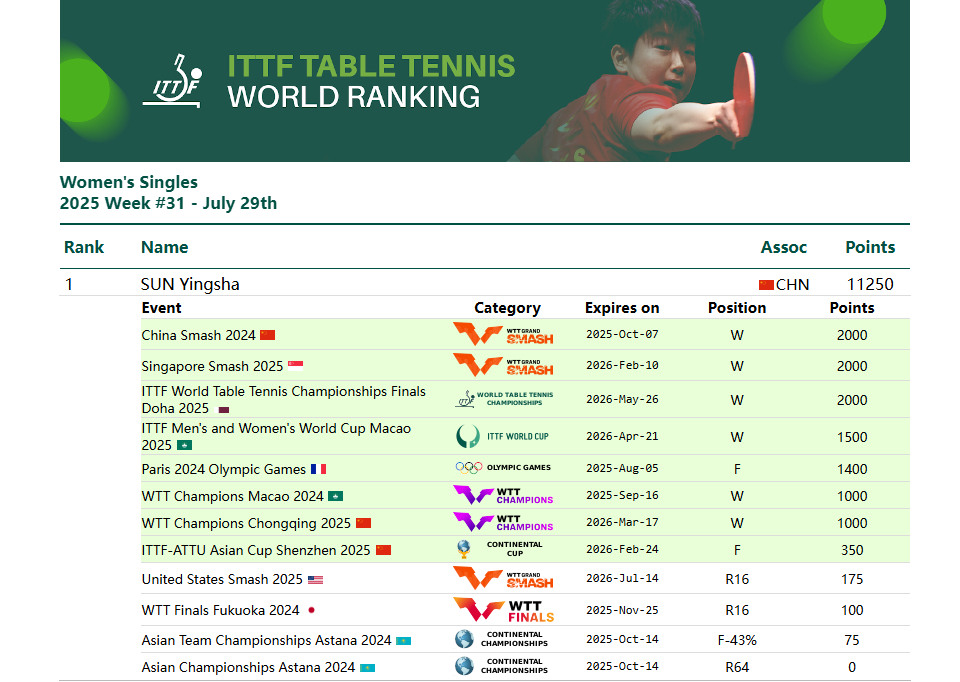Screen dimensions: 960x682
Task: Select the SUN Yingsha player name
Action: point(190,285)
